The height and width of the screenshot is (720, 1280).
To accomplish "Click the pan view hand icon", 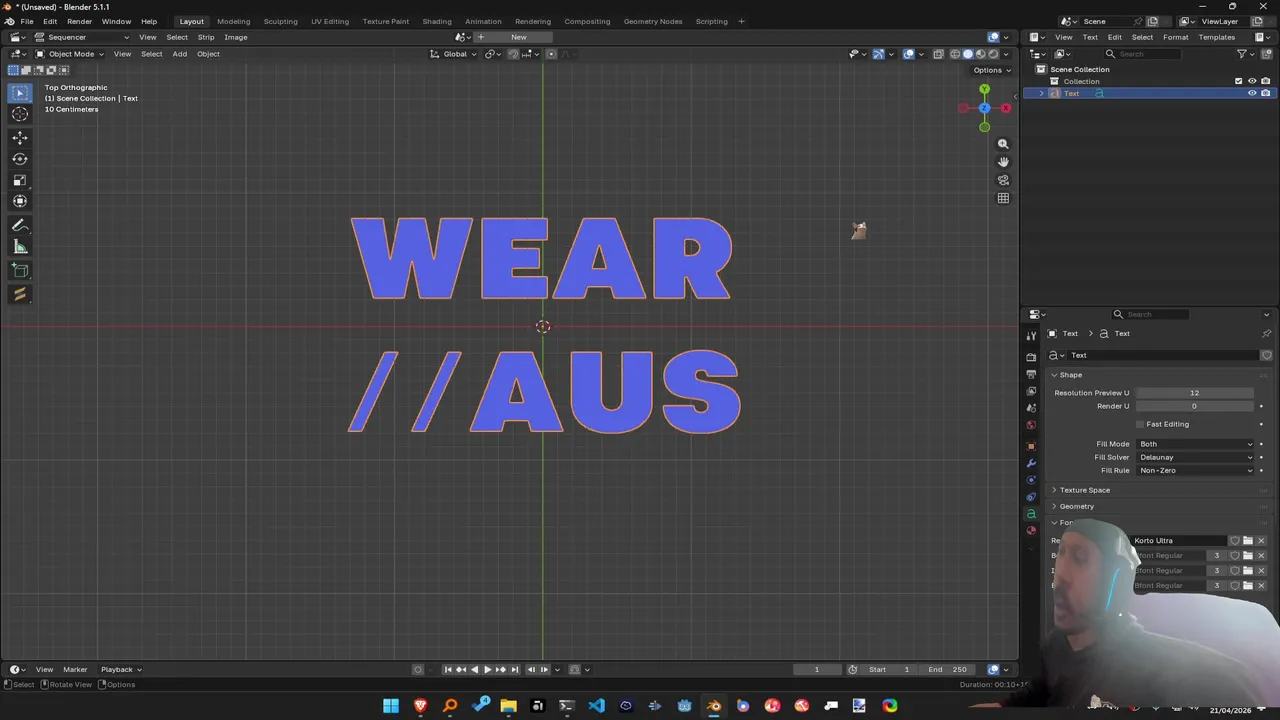I will coord(1003,162).
